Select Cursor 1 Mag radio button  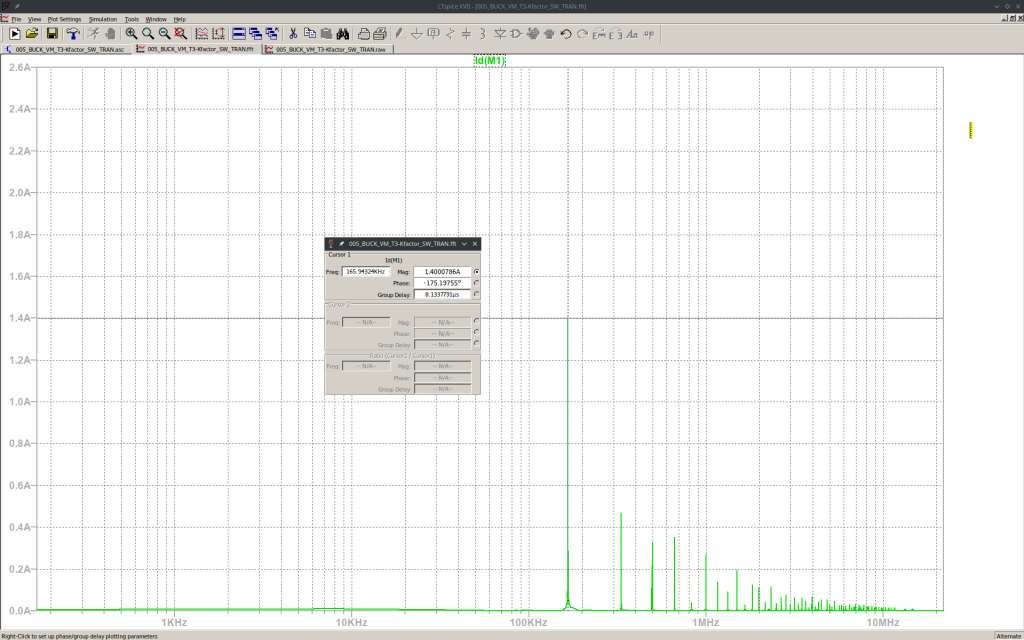[476, 272]
